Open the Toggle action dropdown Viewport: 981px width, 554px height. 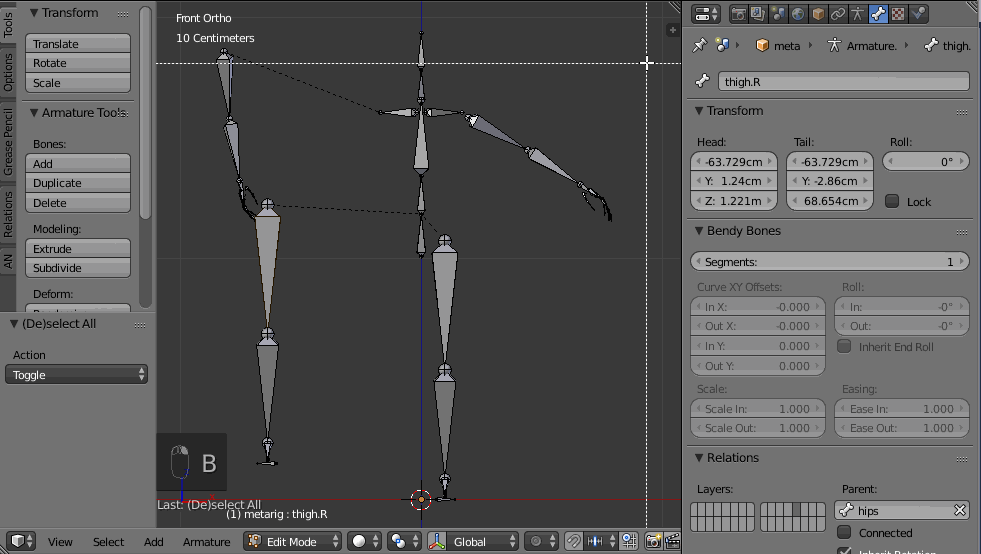(76, 374)
